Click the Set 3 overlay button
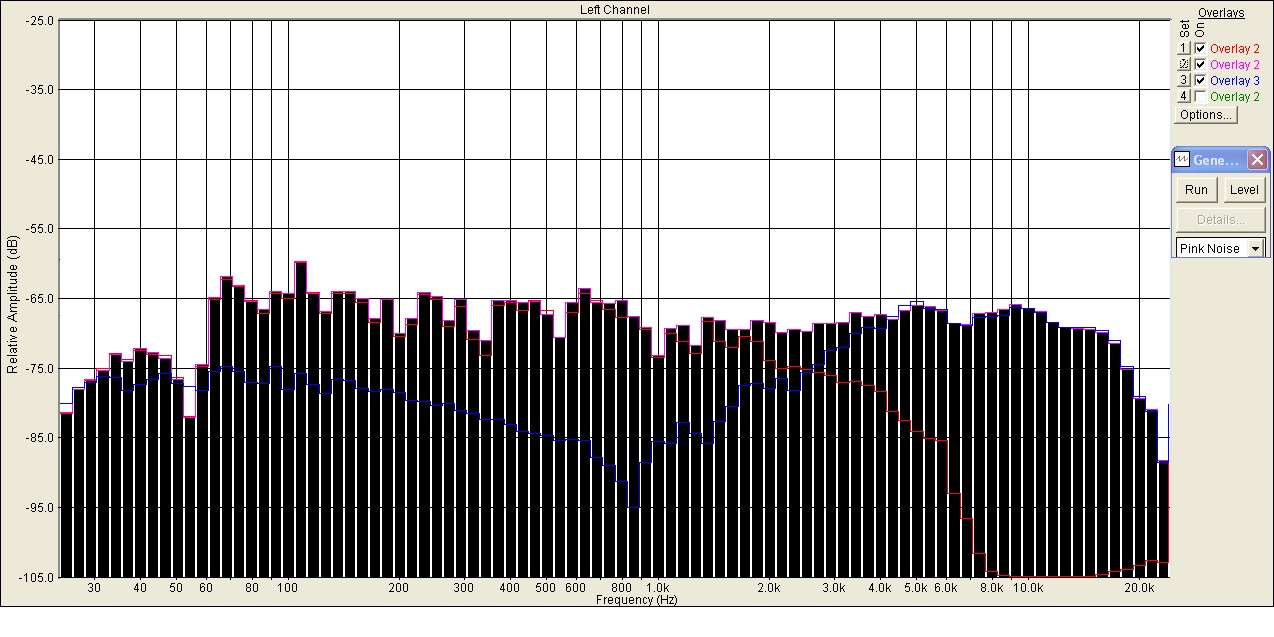This screenshot has width=1274, height=637. point(1184,80)
